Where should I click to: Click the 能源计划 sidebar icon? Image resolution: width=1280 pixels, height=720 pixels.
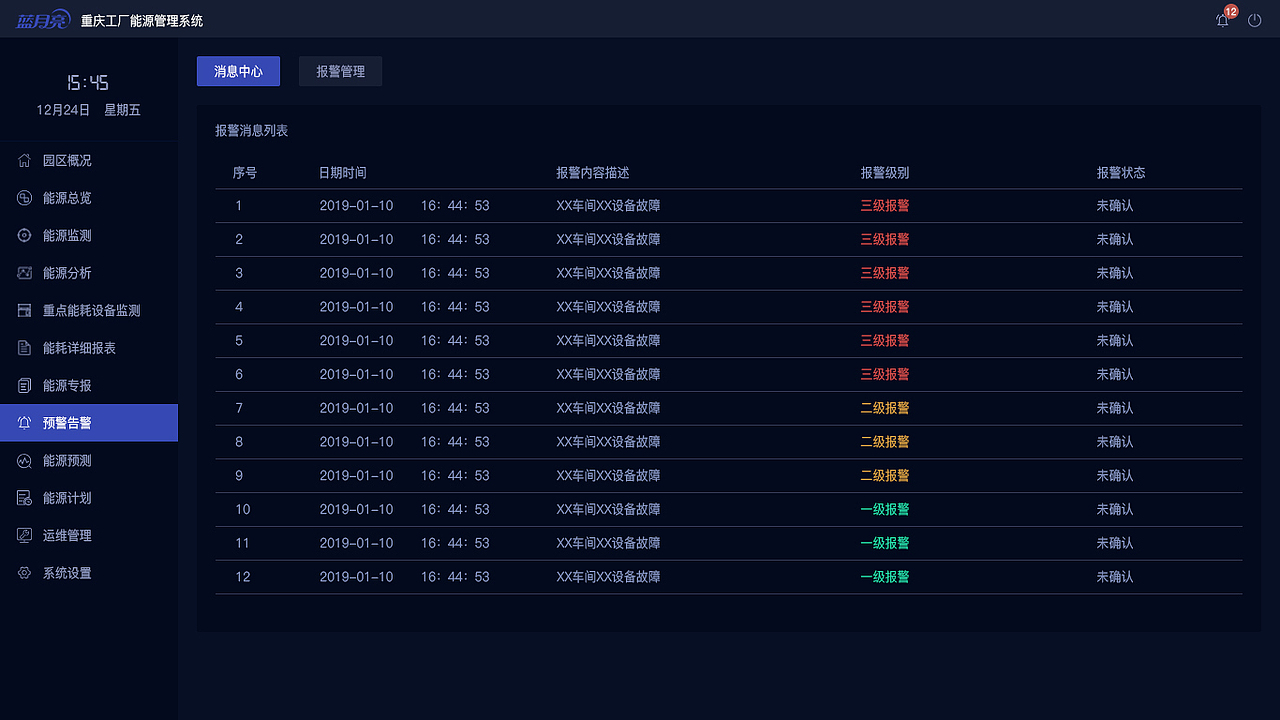pyautogui.click(x=25, y=498)
